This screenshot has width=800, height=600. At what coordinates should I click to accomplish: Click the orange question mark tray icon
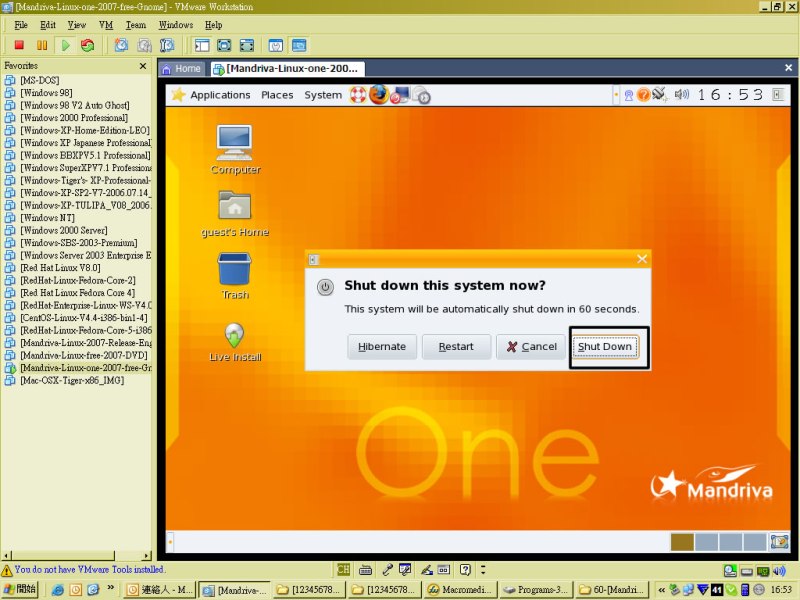coord(644,95)
